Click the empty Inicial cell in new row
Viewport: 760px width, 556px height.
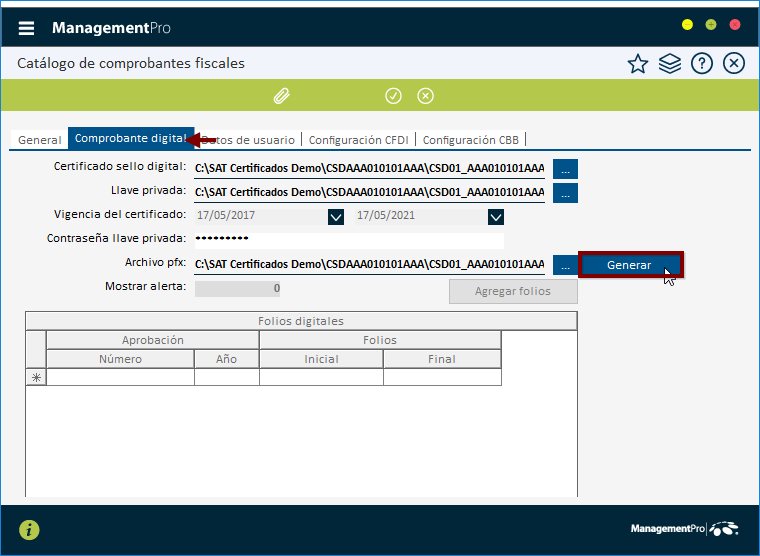[x=321, y=378]
